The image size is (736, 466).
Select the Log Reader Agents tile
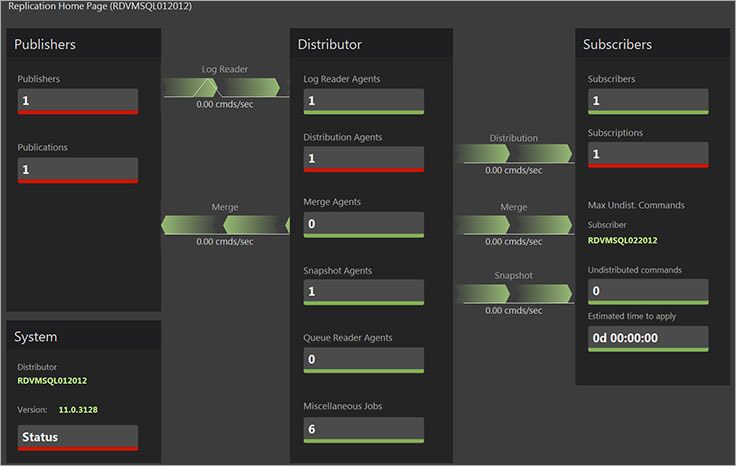(x=364, y=101)
